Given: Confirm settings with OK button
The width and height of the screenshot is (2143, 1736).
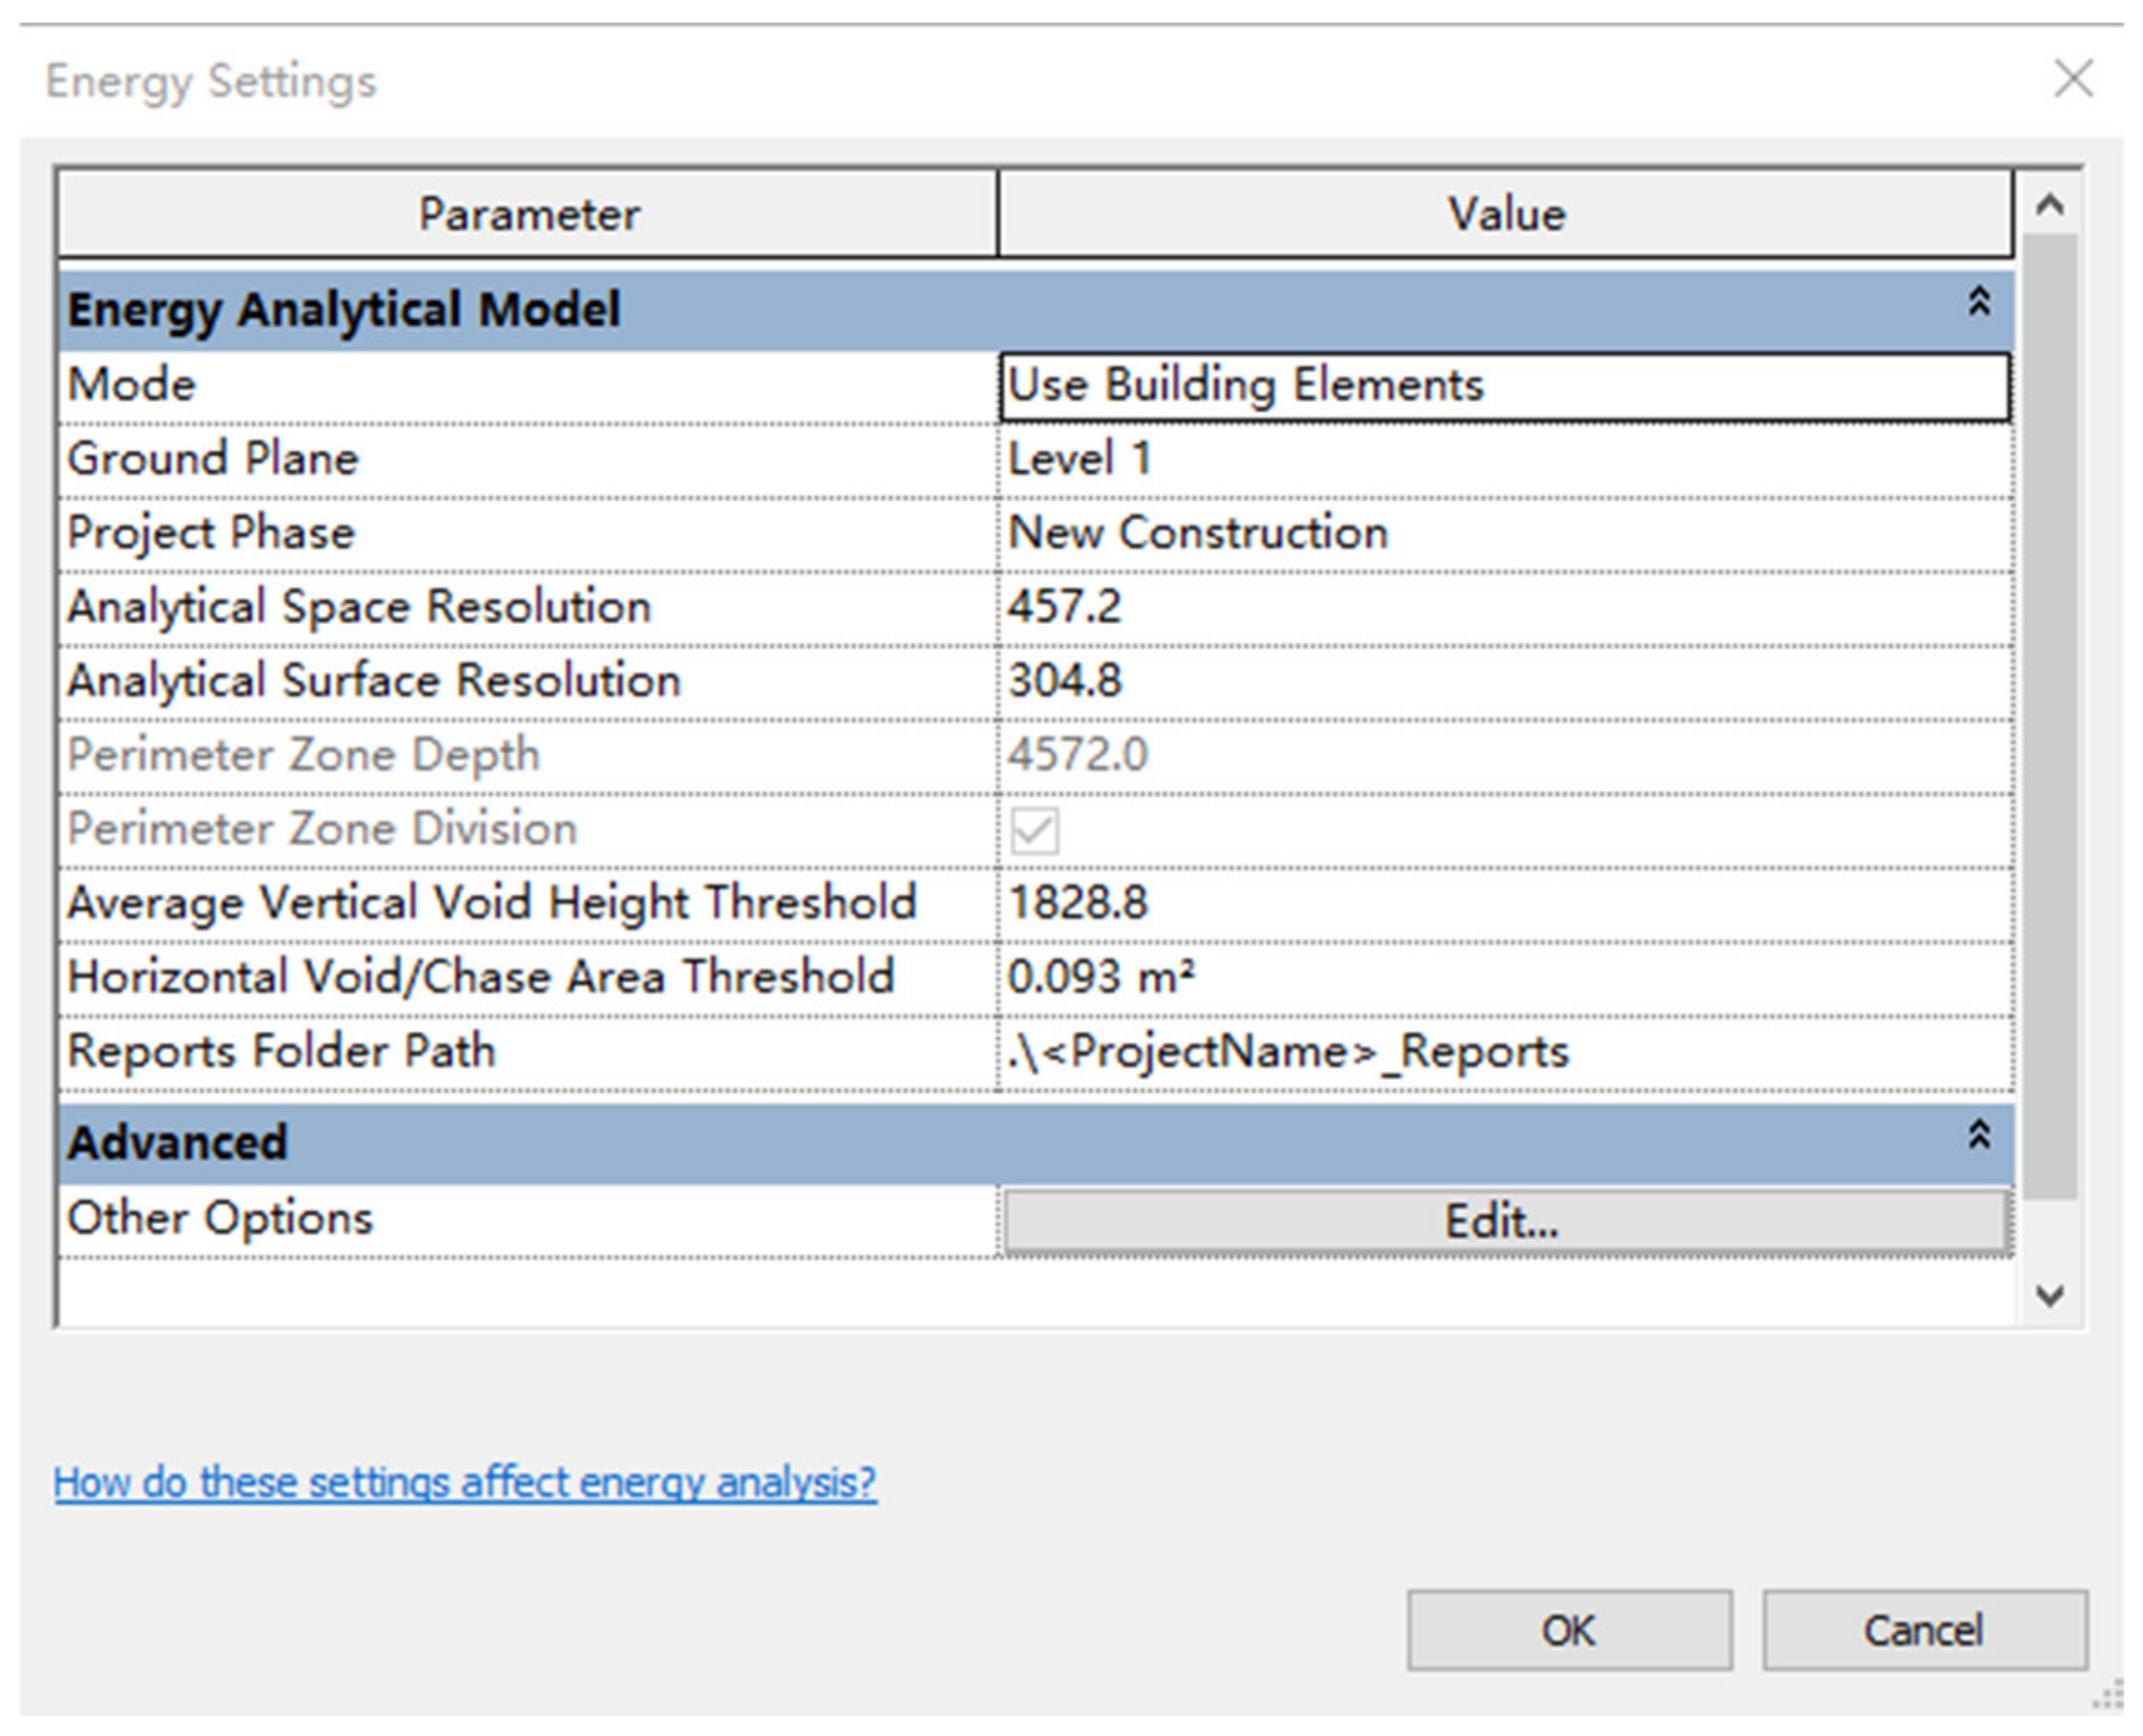Looking at the screenshot, I should click(1569, 1631).
